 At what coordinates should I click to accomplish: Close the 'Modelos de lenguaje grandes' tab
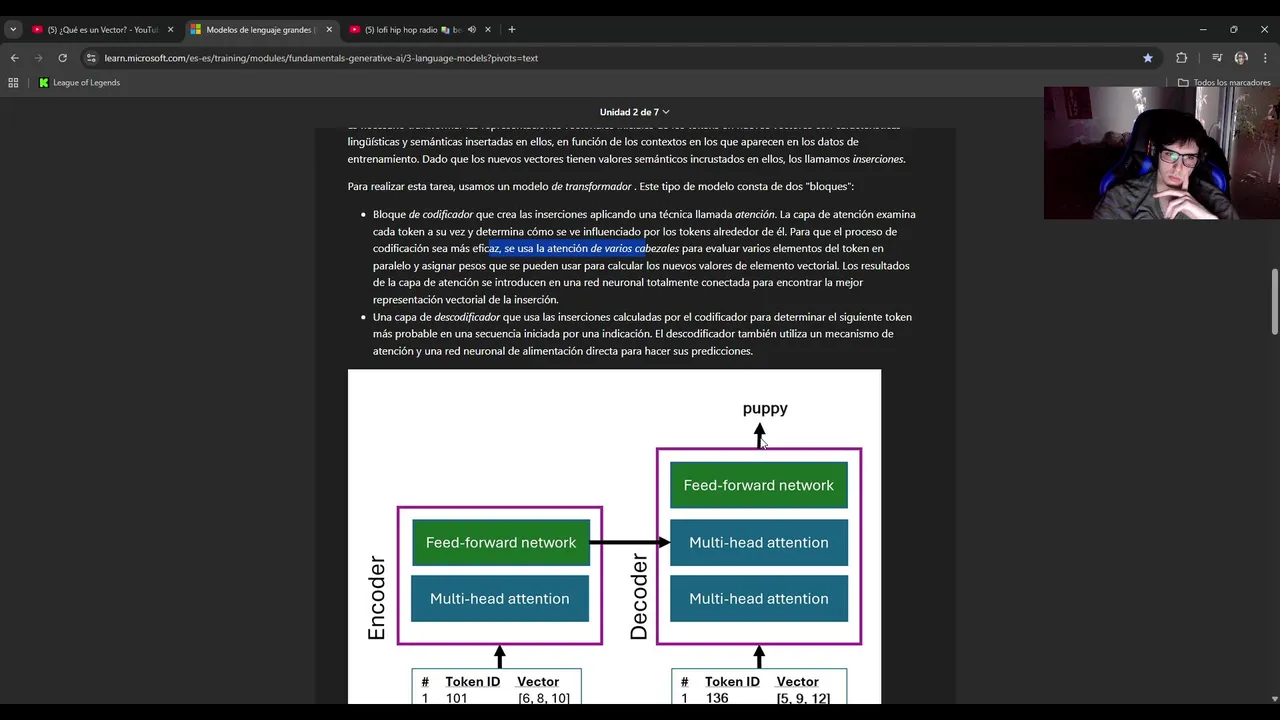coord(329,30)
